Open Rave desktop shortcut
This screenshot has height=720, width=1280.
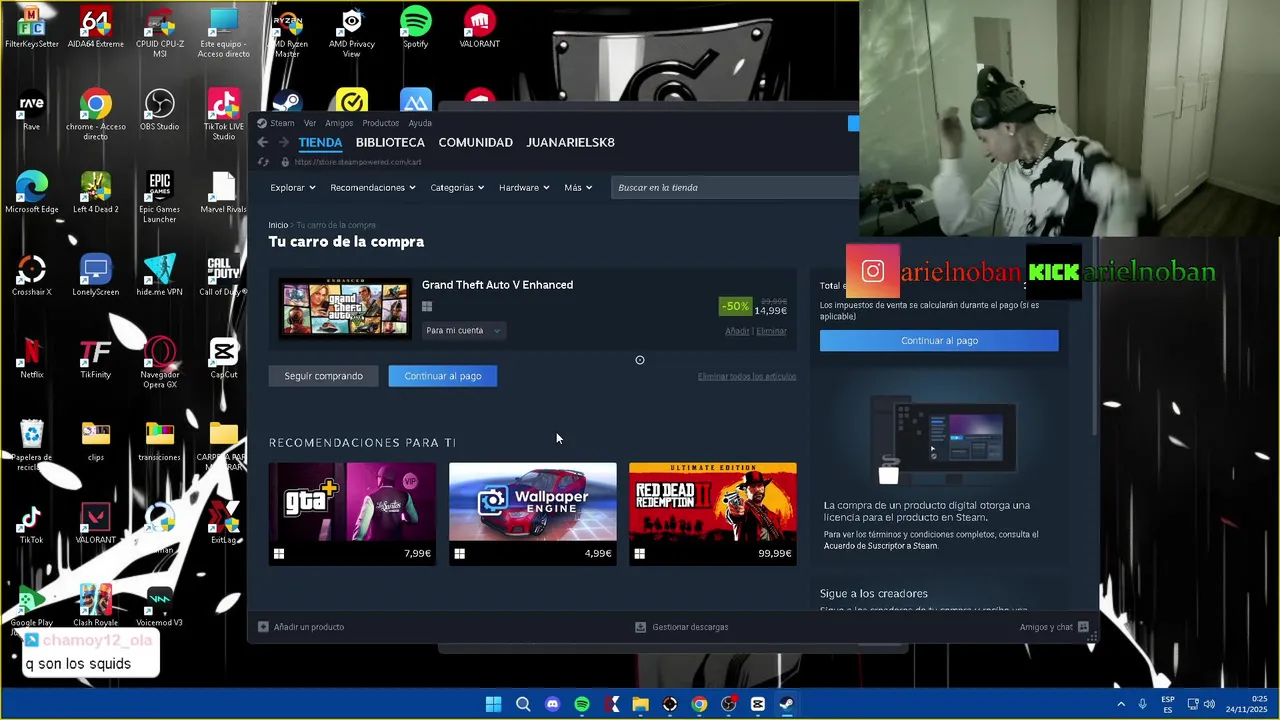tap(31, 110)
